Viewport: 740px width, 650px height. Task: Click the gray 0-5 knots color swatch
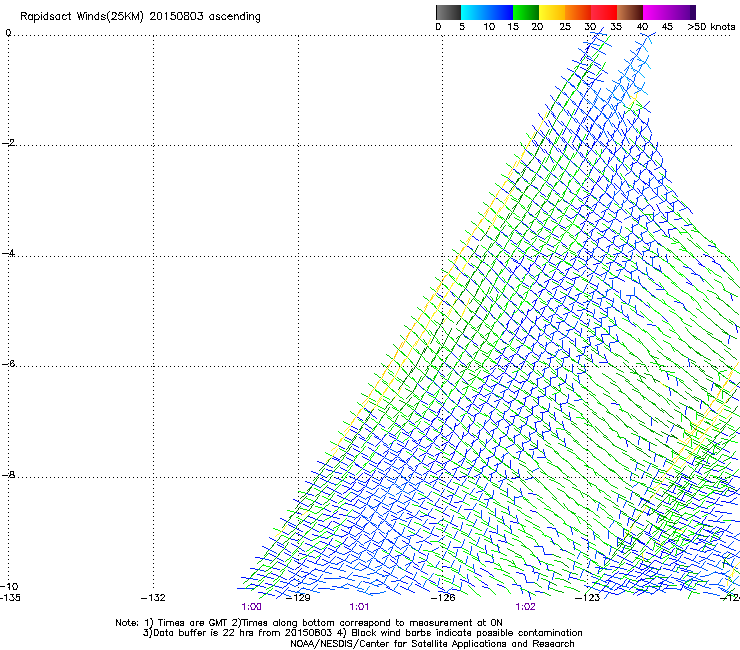(448, 12)
